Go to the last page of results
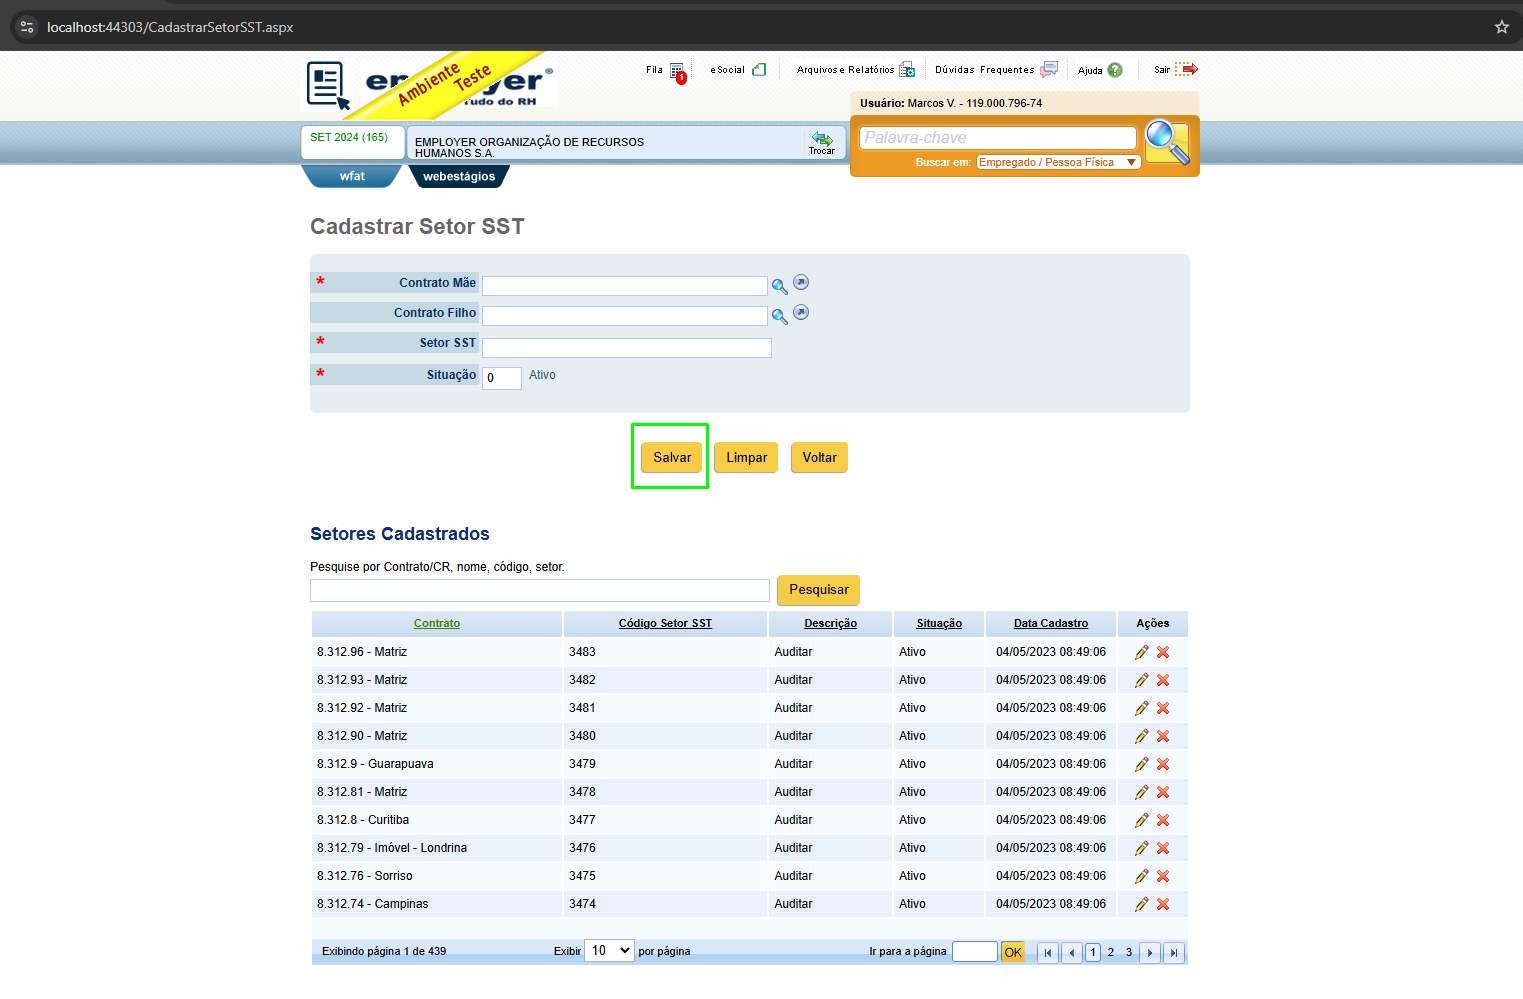The width and height of the screenshot is (1523, 999). coord(1174,952)
